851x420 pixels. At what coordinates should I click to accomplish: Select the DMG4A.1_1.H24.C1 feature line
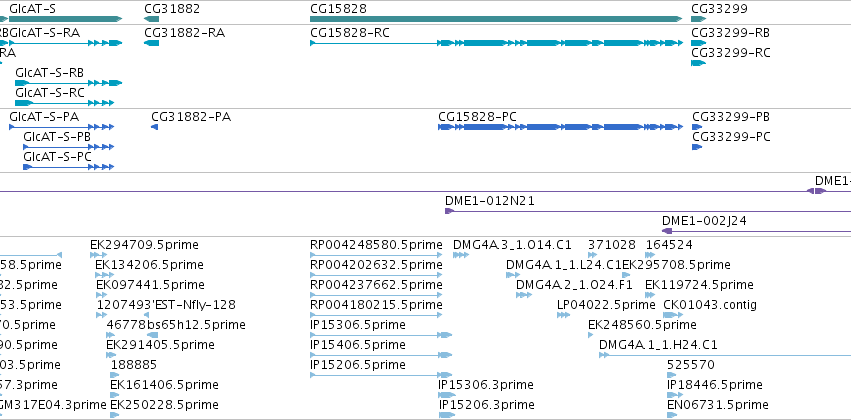725,355
